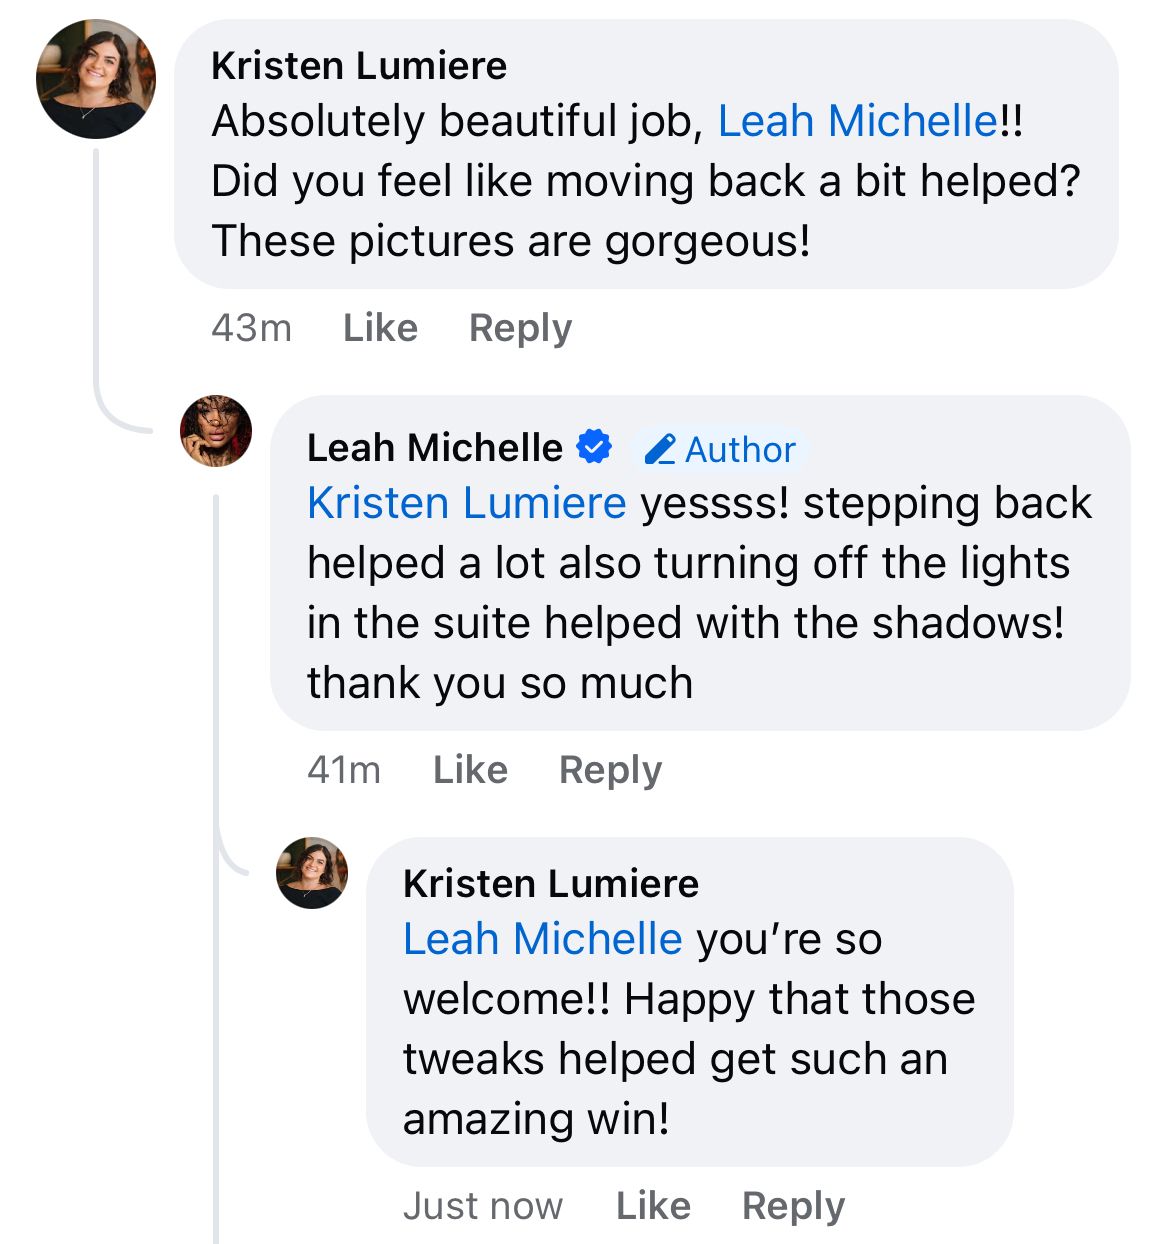
Task: Open Leah Michelle's profile picture
Action: coord(216,431)
